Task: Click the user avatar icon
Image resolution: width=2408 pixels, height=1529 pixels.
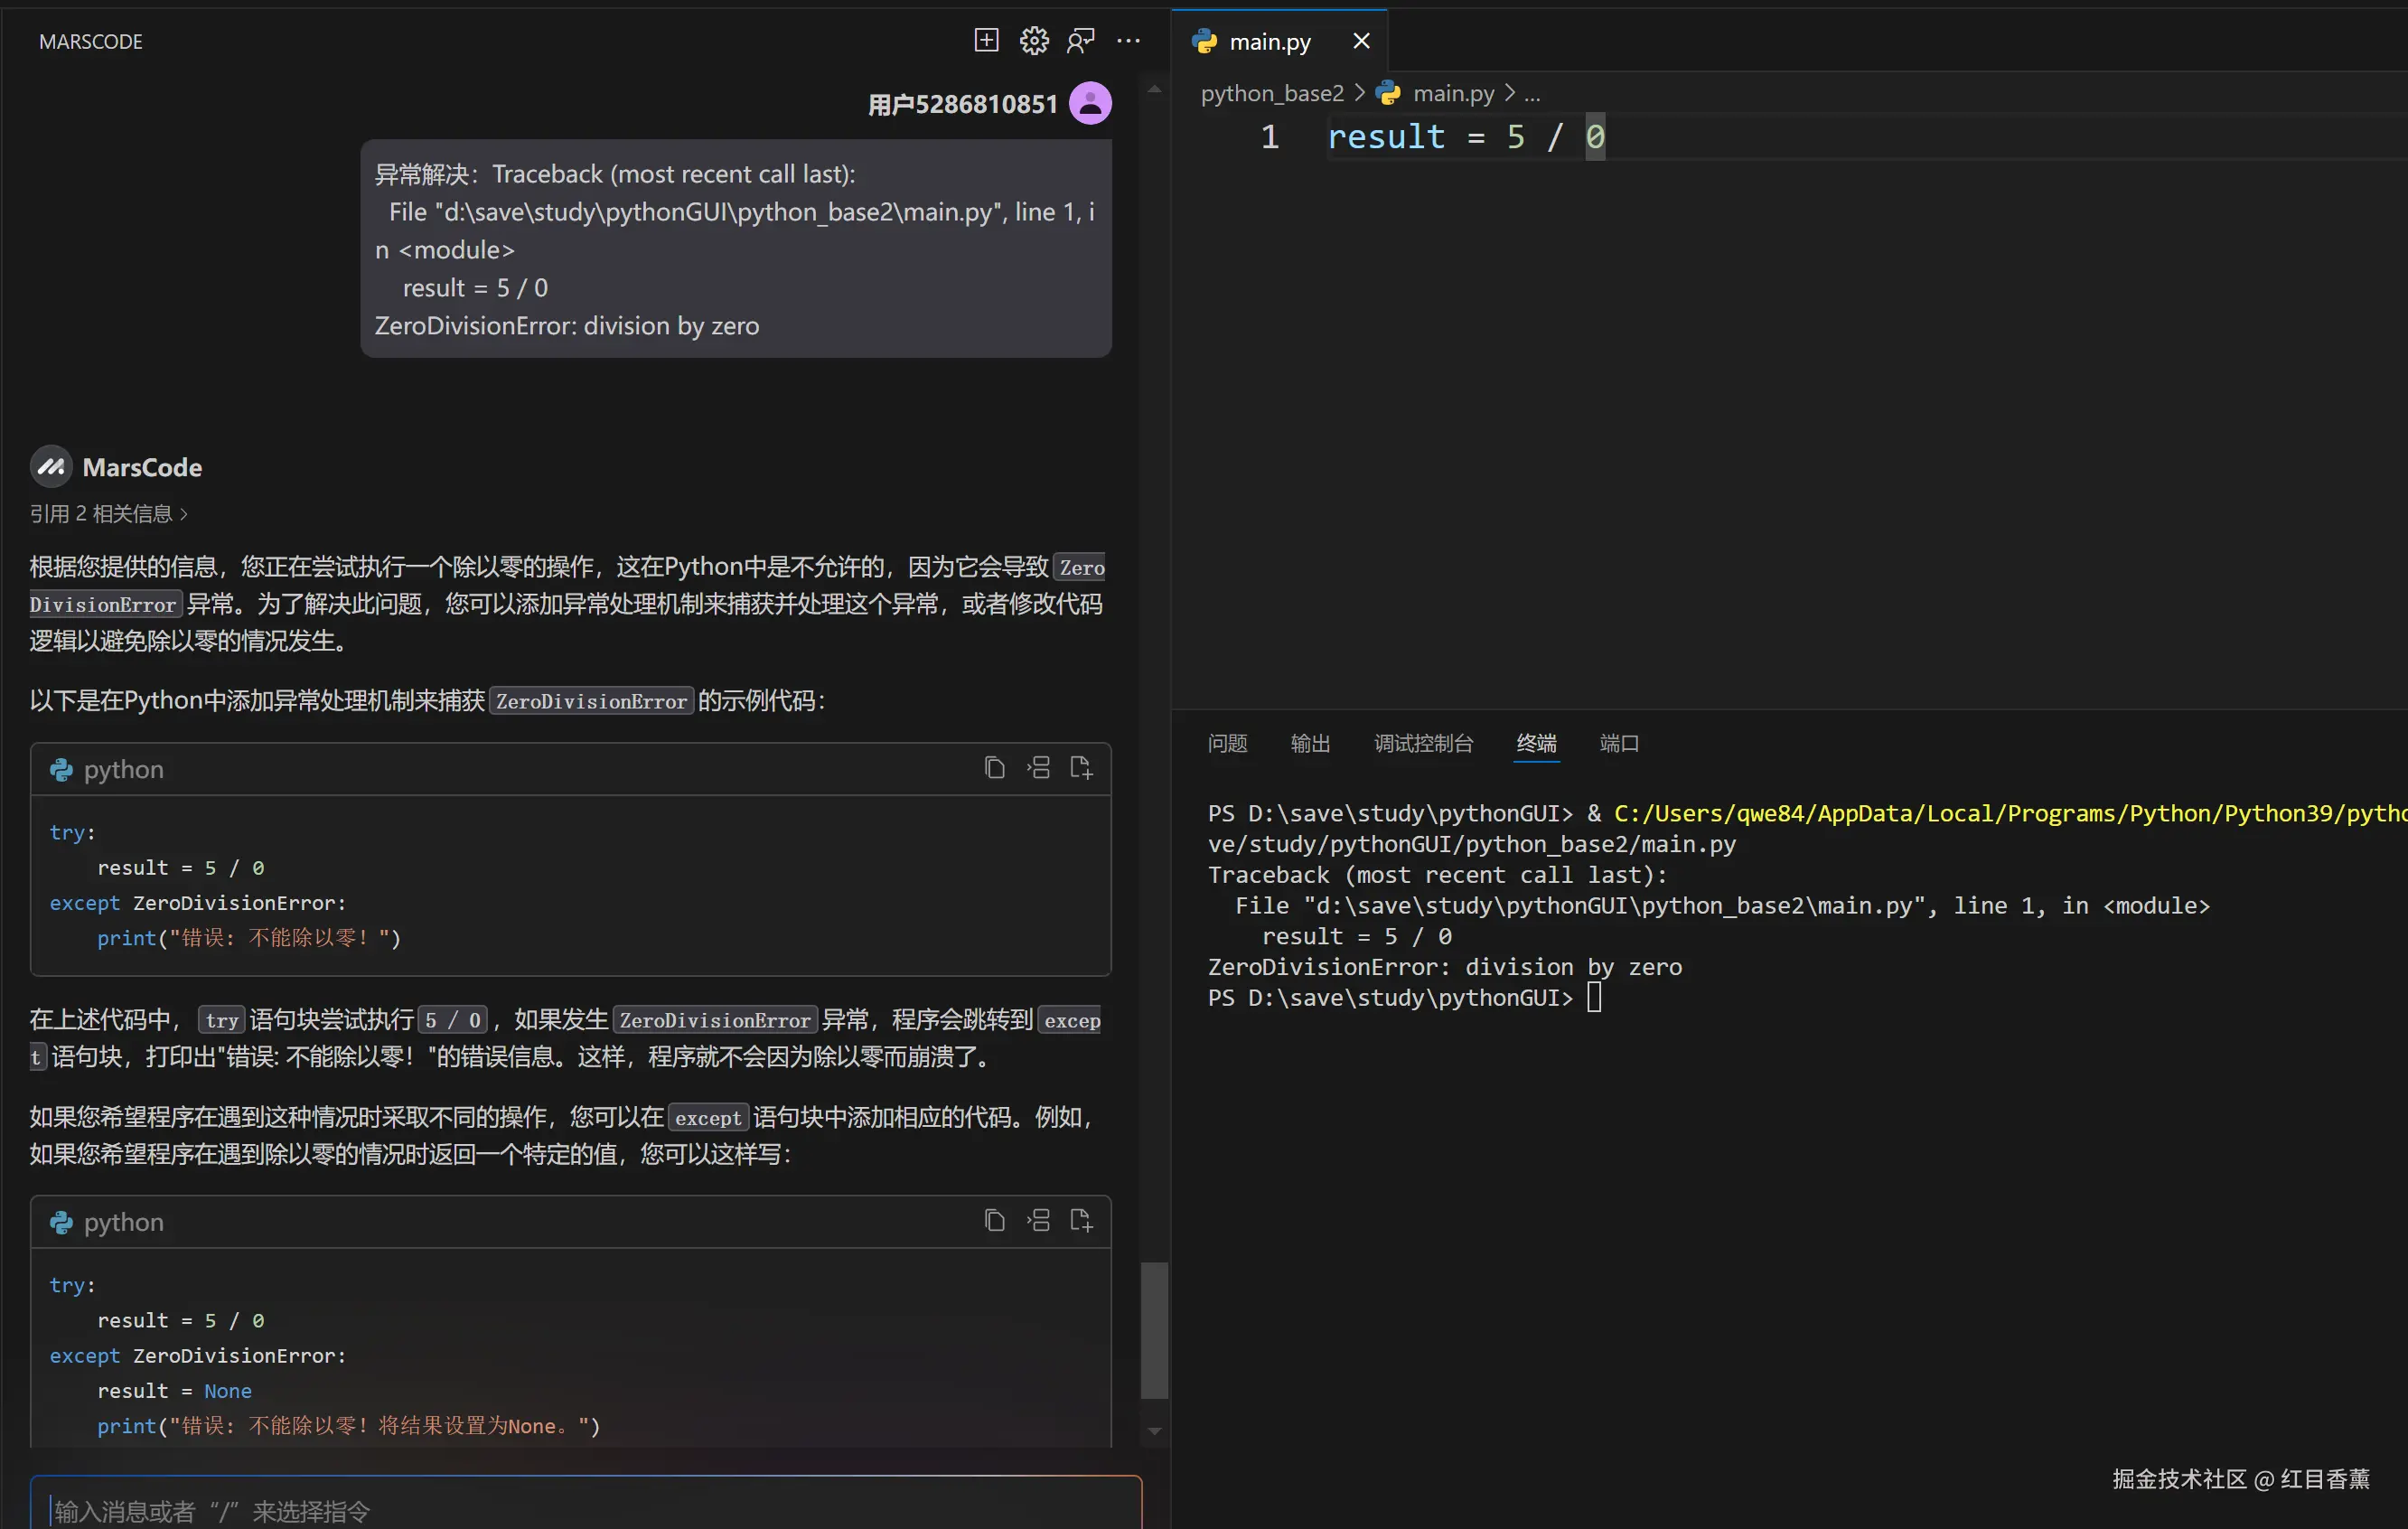Action: [1090, 103]
